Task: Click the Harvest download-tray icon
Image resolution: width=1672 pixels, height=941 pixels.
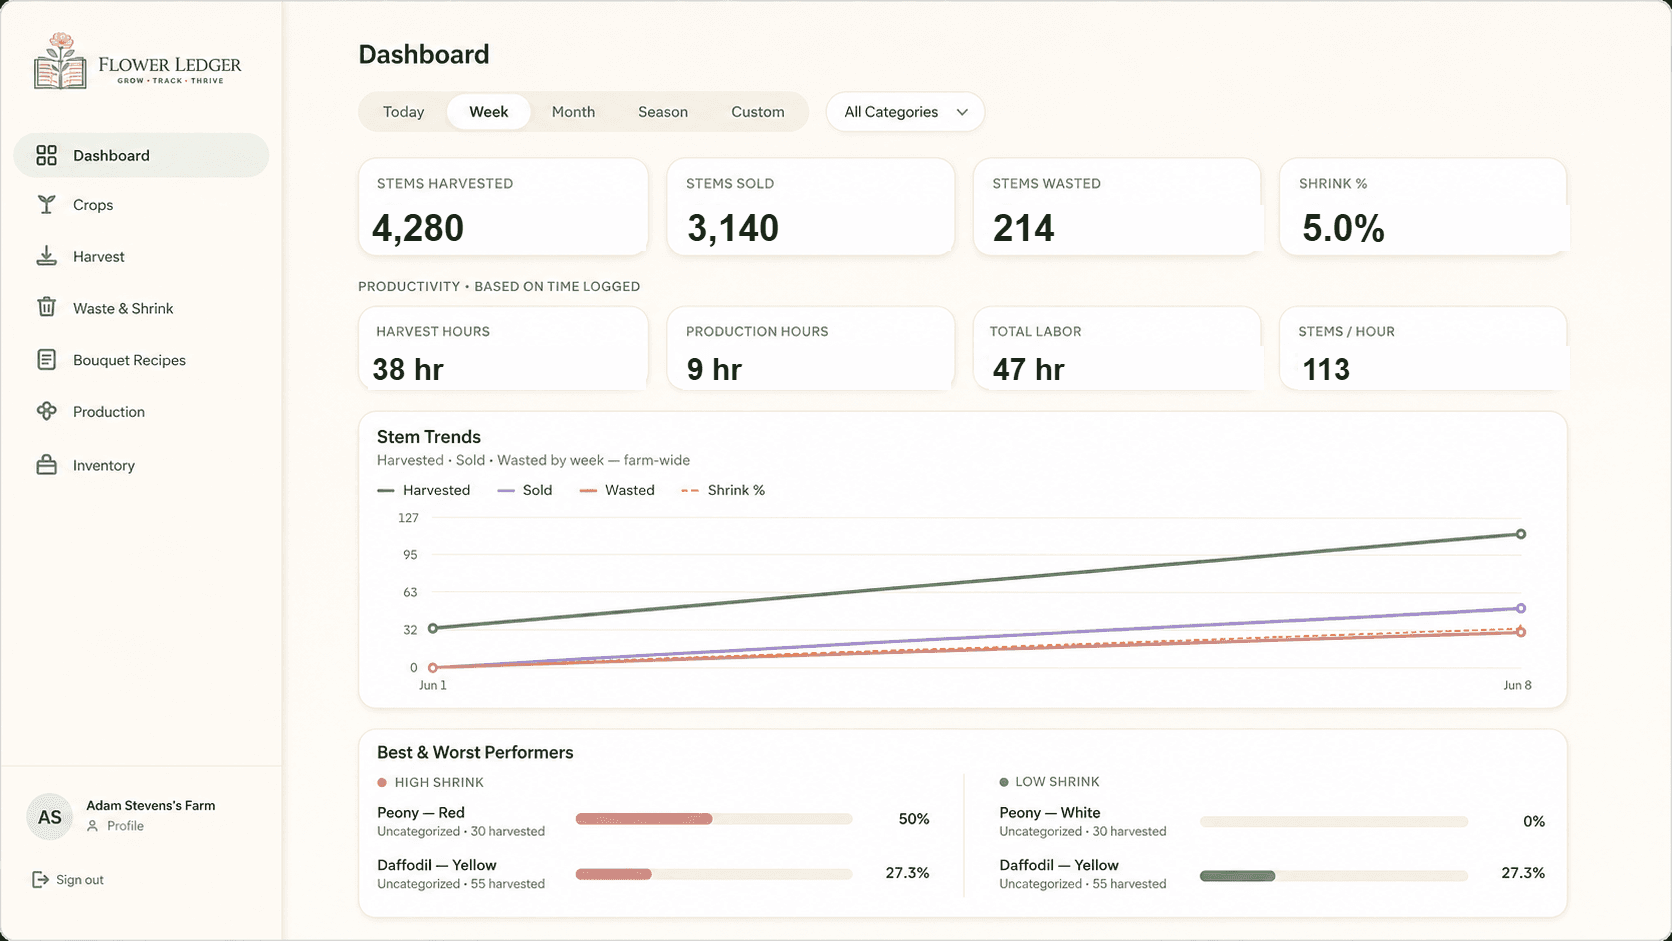Action: point(46,256)
